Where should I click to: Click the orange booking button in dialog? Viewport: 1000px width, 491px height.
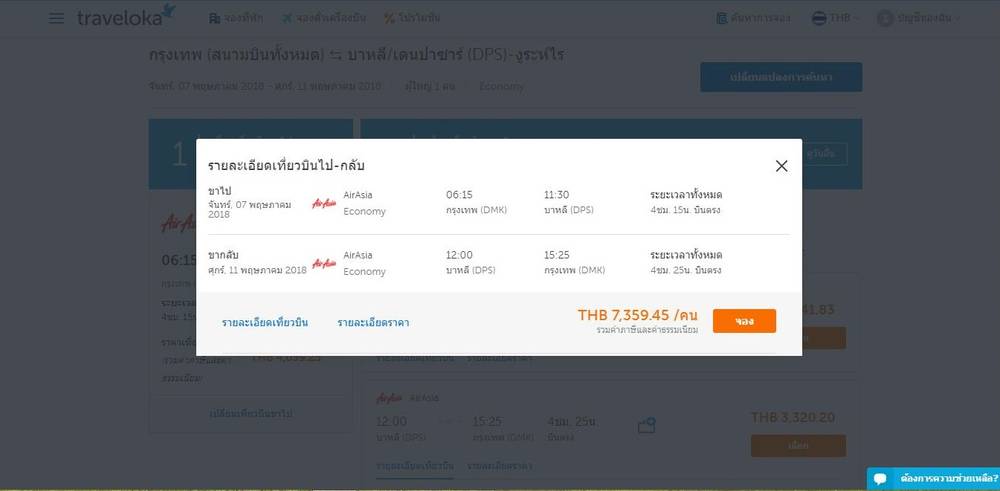(x=744, y=321)
